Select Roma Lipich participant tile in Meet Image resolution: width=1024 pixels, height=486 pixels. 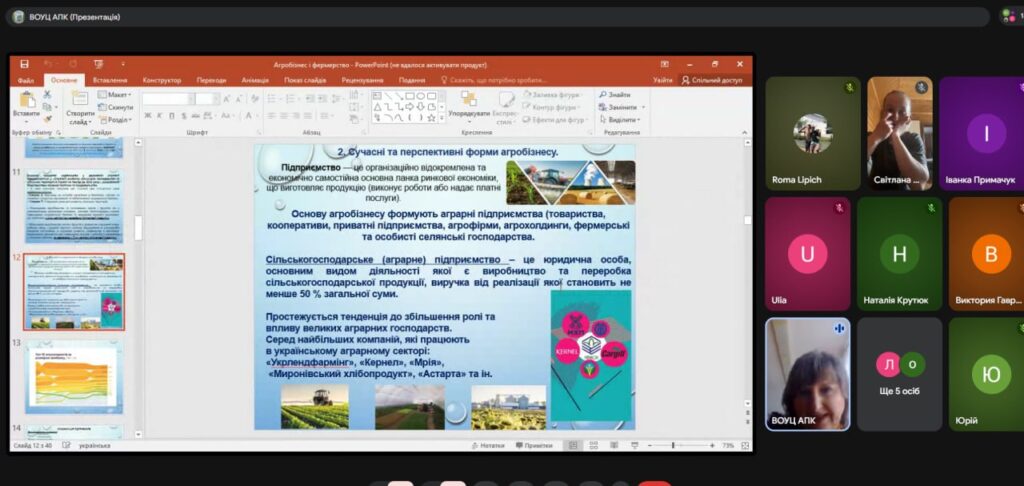coord(812,133)
